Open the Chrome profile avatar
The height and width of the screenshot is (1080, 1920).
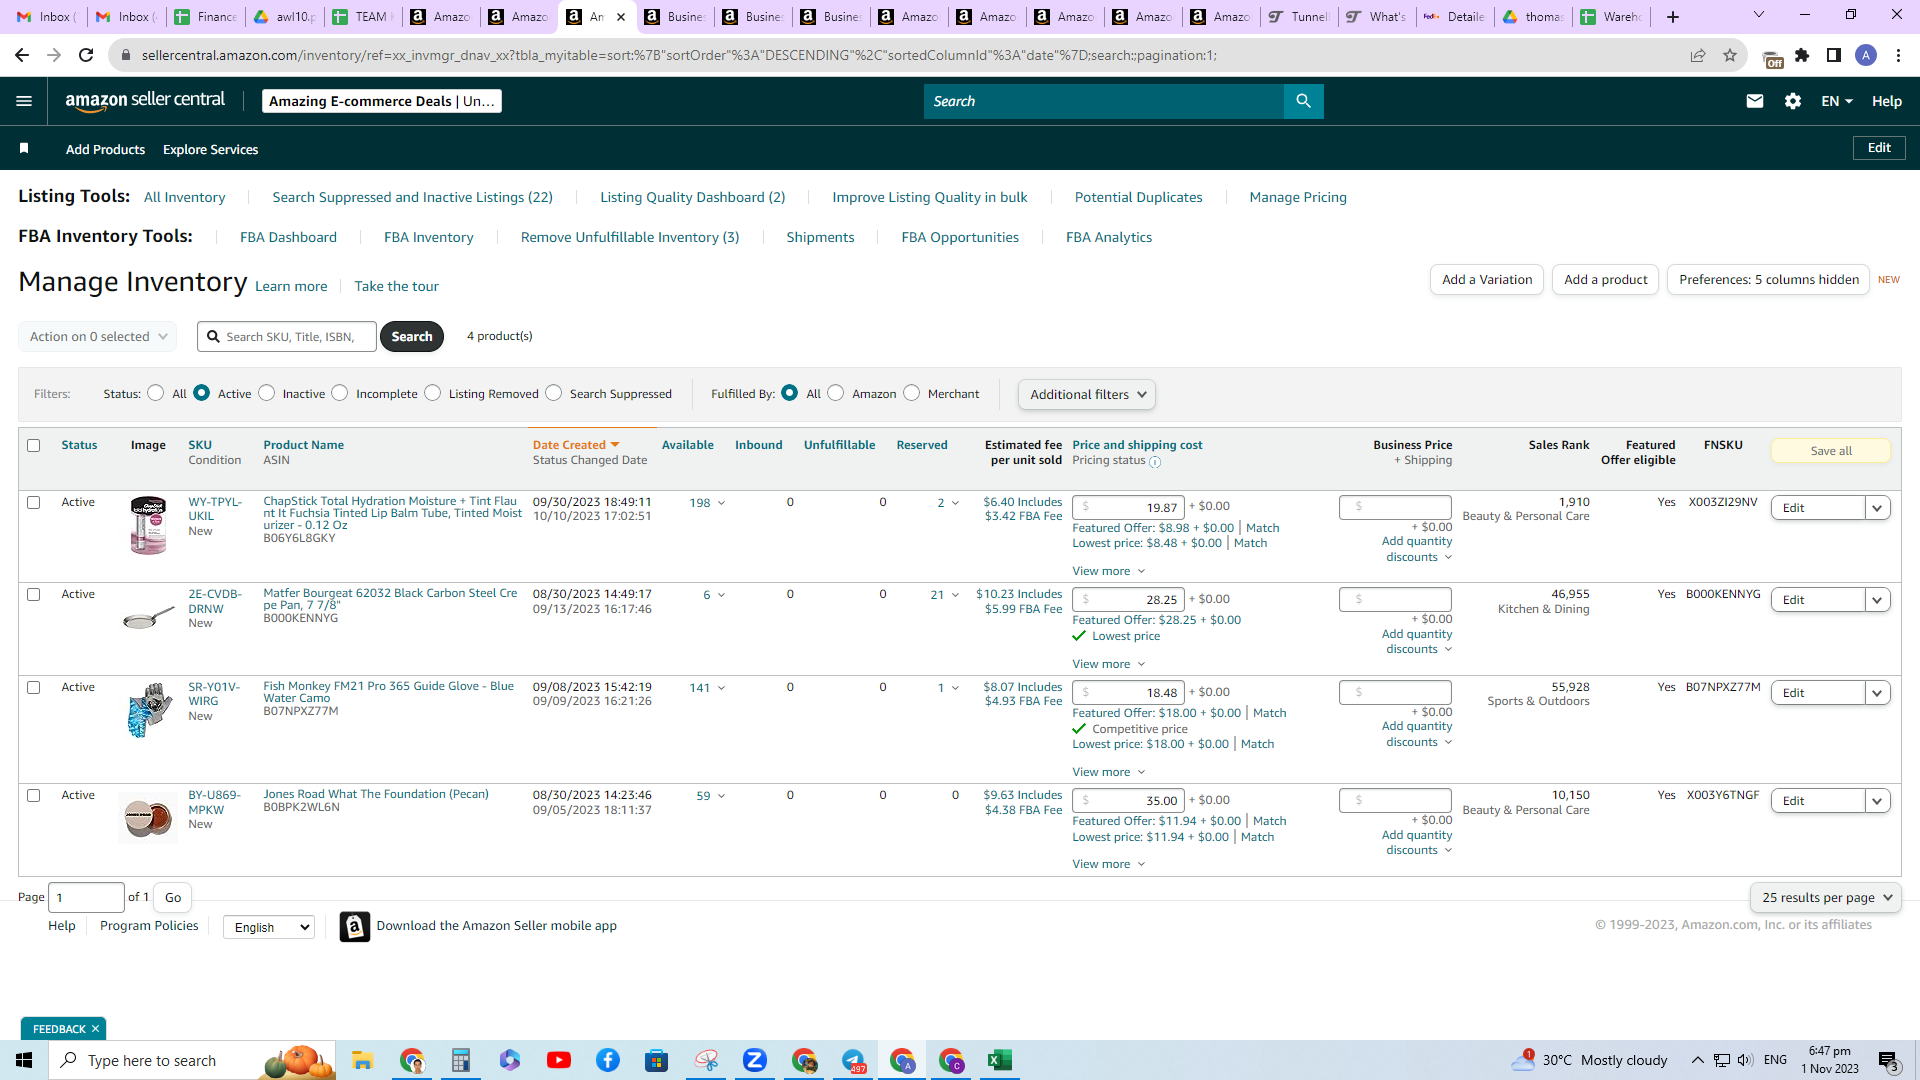pos(1866,55)
